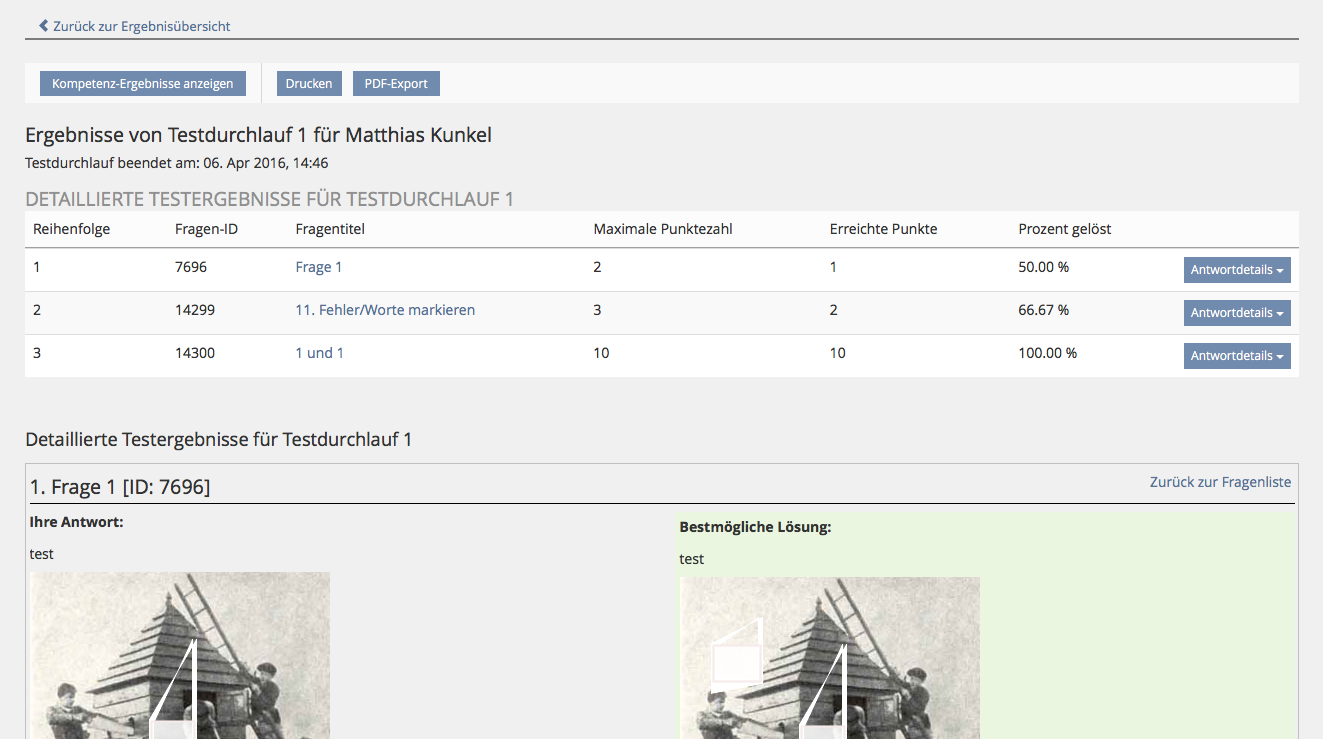
Task: Open the 1 und 1 question link
Action: pyautogui.click(x=319, y=353)
